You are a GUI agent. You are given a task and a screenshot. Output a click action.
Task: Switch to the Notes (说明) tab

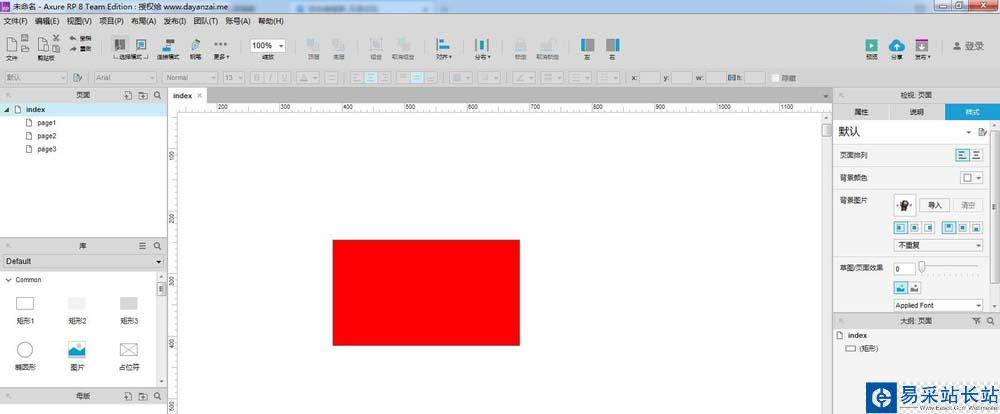coord(916,112)
